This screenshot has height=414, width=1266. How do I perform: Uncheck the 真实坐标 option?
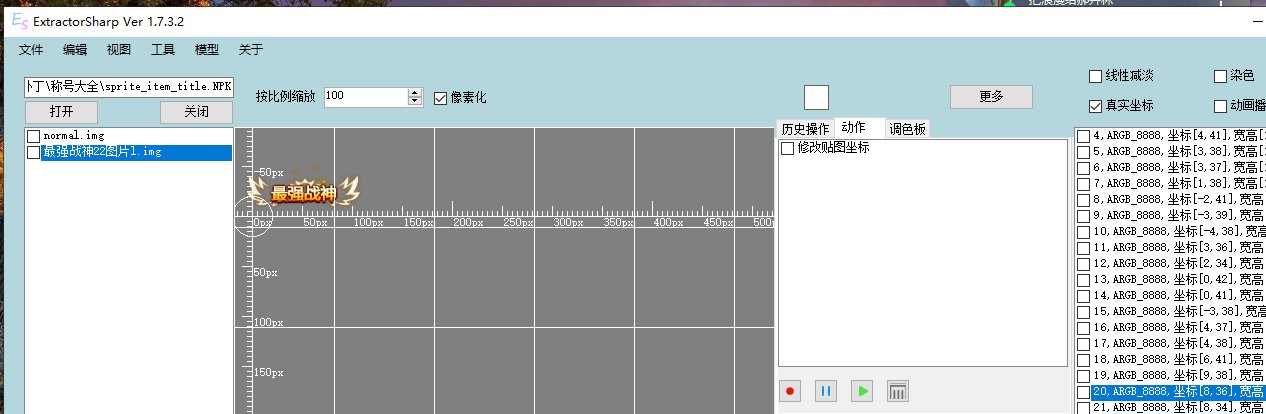click(x=1096, y=106)
